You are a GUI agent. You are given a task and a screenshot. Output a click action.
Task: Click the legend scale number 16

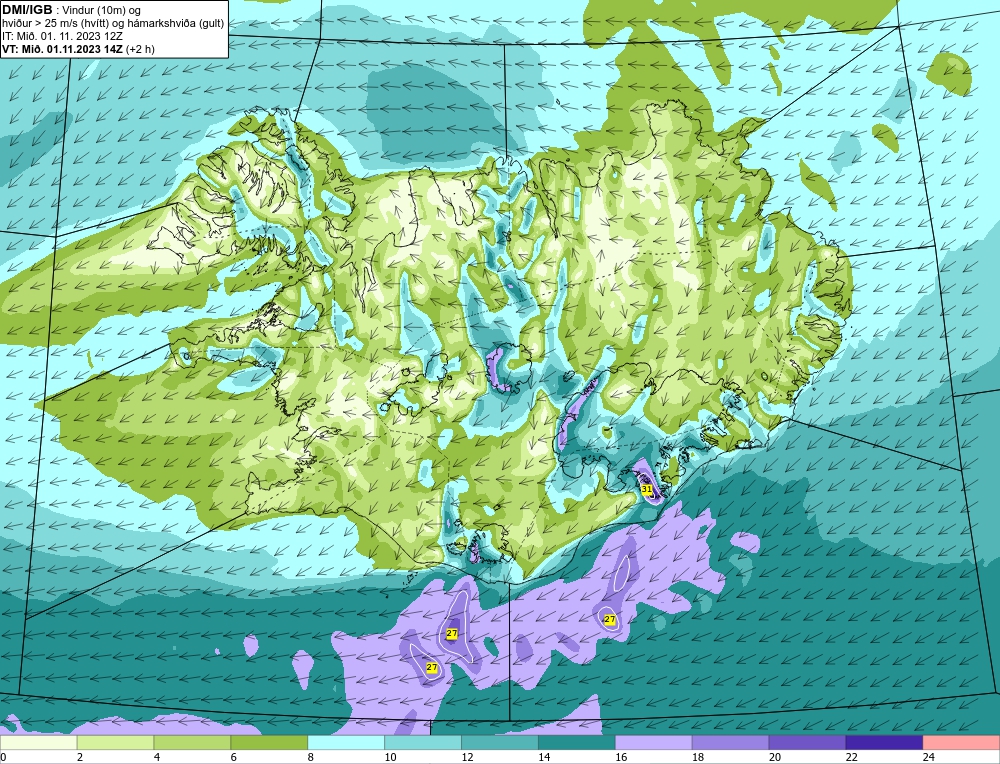click(x=621, y=757)
